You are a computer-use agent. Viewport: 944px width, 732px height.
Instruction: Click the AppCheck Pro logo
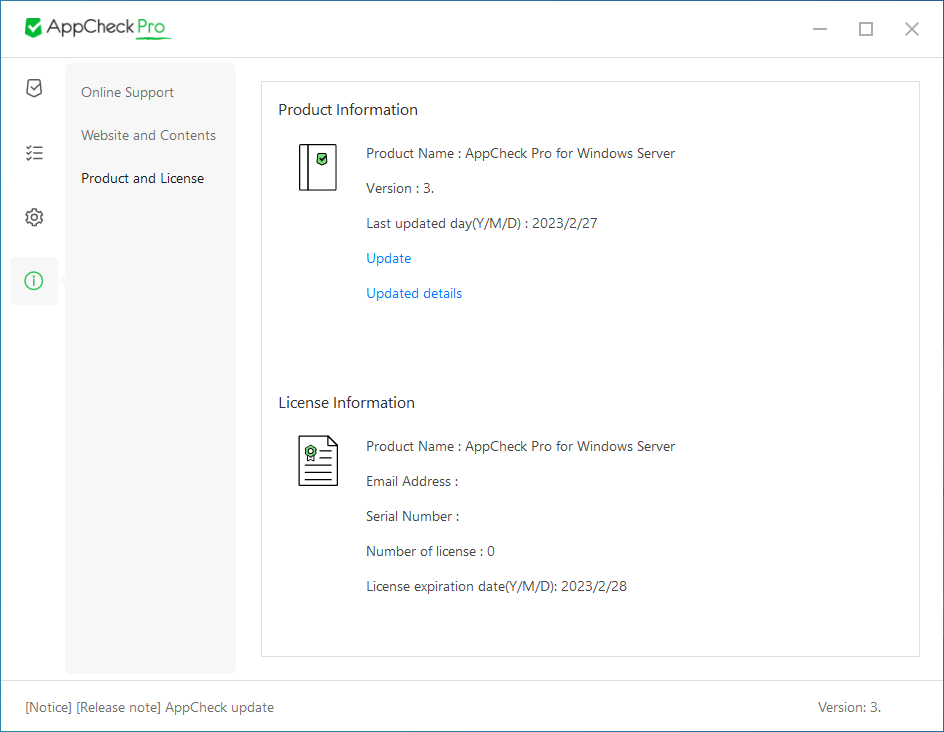(x=97, y=28)
